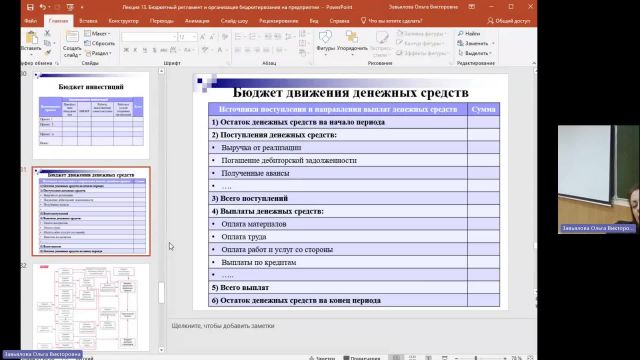
Task: Start slideshow from beginning via quick access icon
Action: click(x=70, y=7)
